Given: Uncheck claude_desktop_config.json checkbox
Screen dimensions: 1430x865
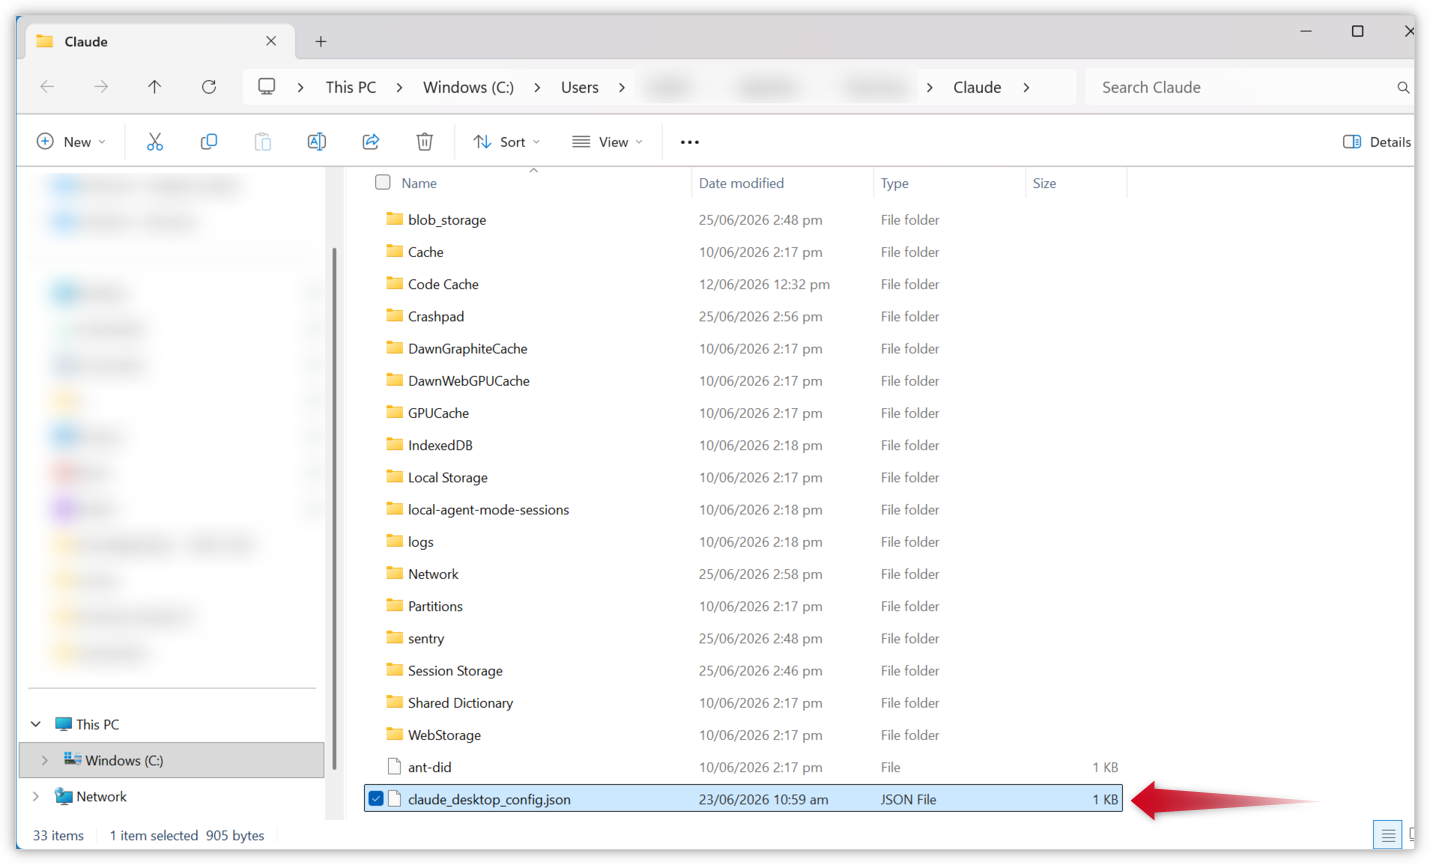Looking at the screenshot, I should pos(376,799).
